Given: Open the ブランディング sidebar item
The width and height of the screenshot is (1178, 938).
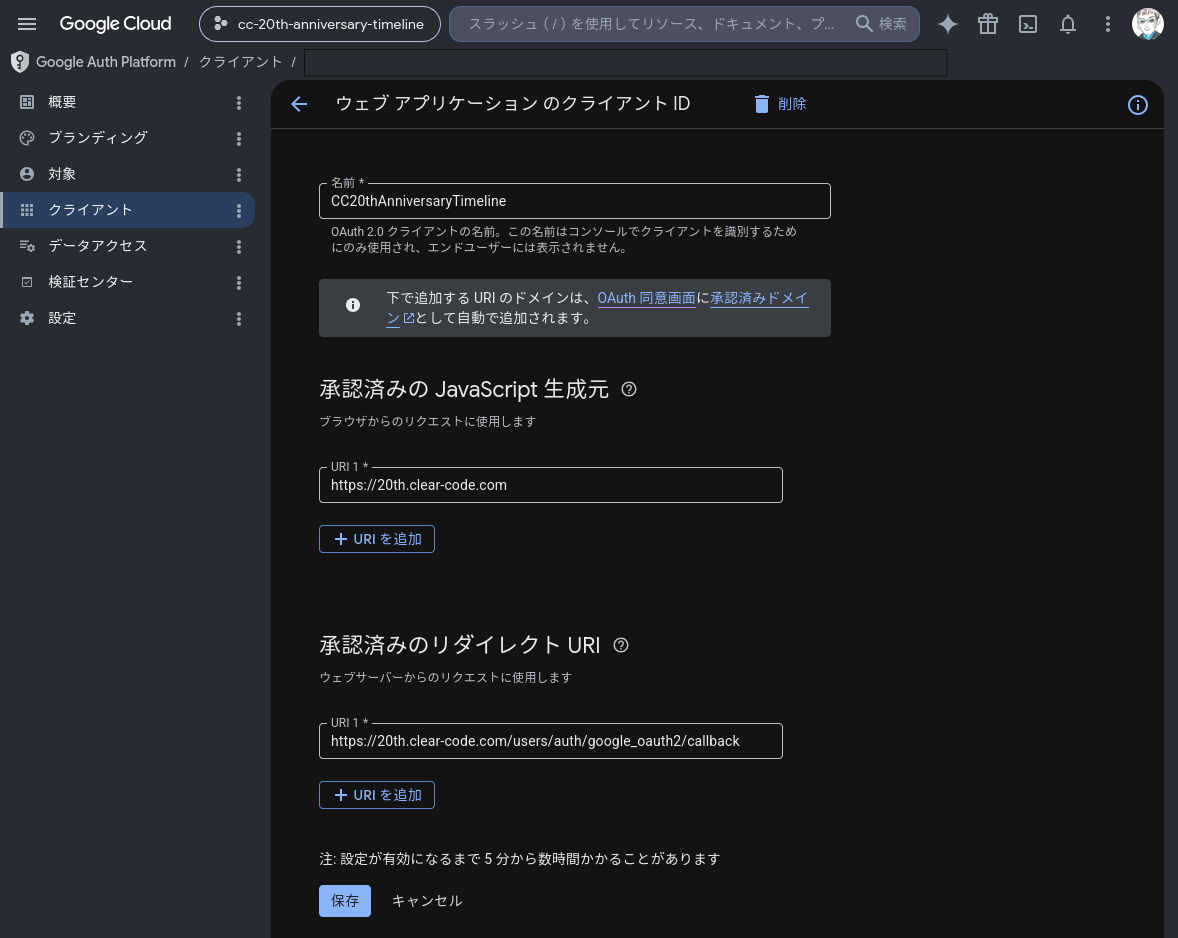Looking at the screenshot, I should [x=128, y=138].
